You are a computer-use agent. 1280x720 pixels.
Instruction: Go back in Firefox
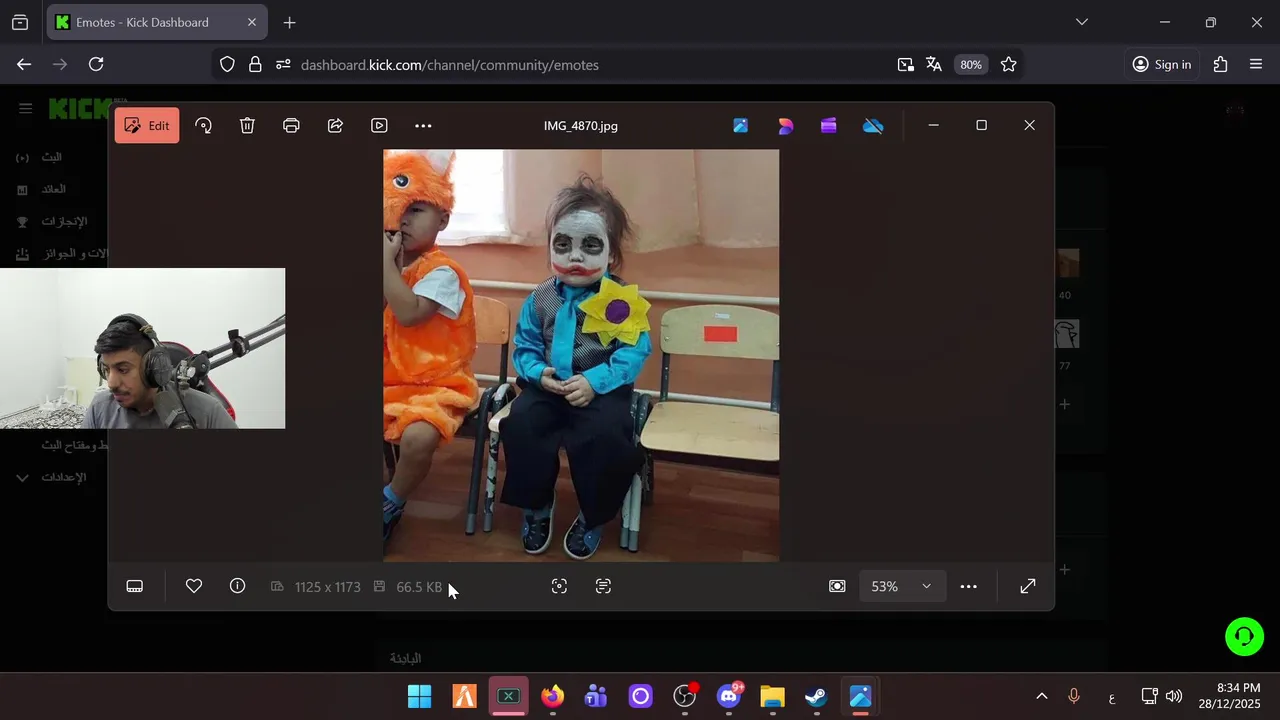(24, 64)
